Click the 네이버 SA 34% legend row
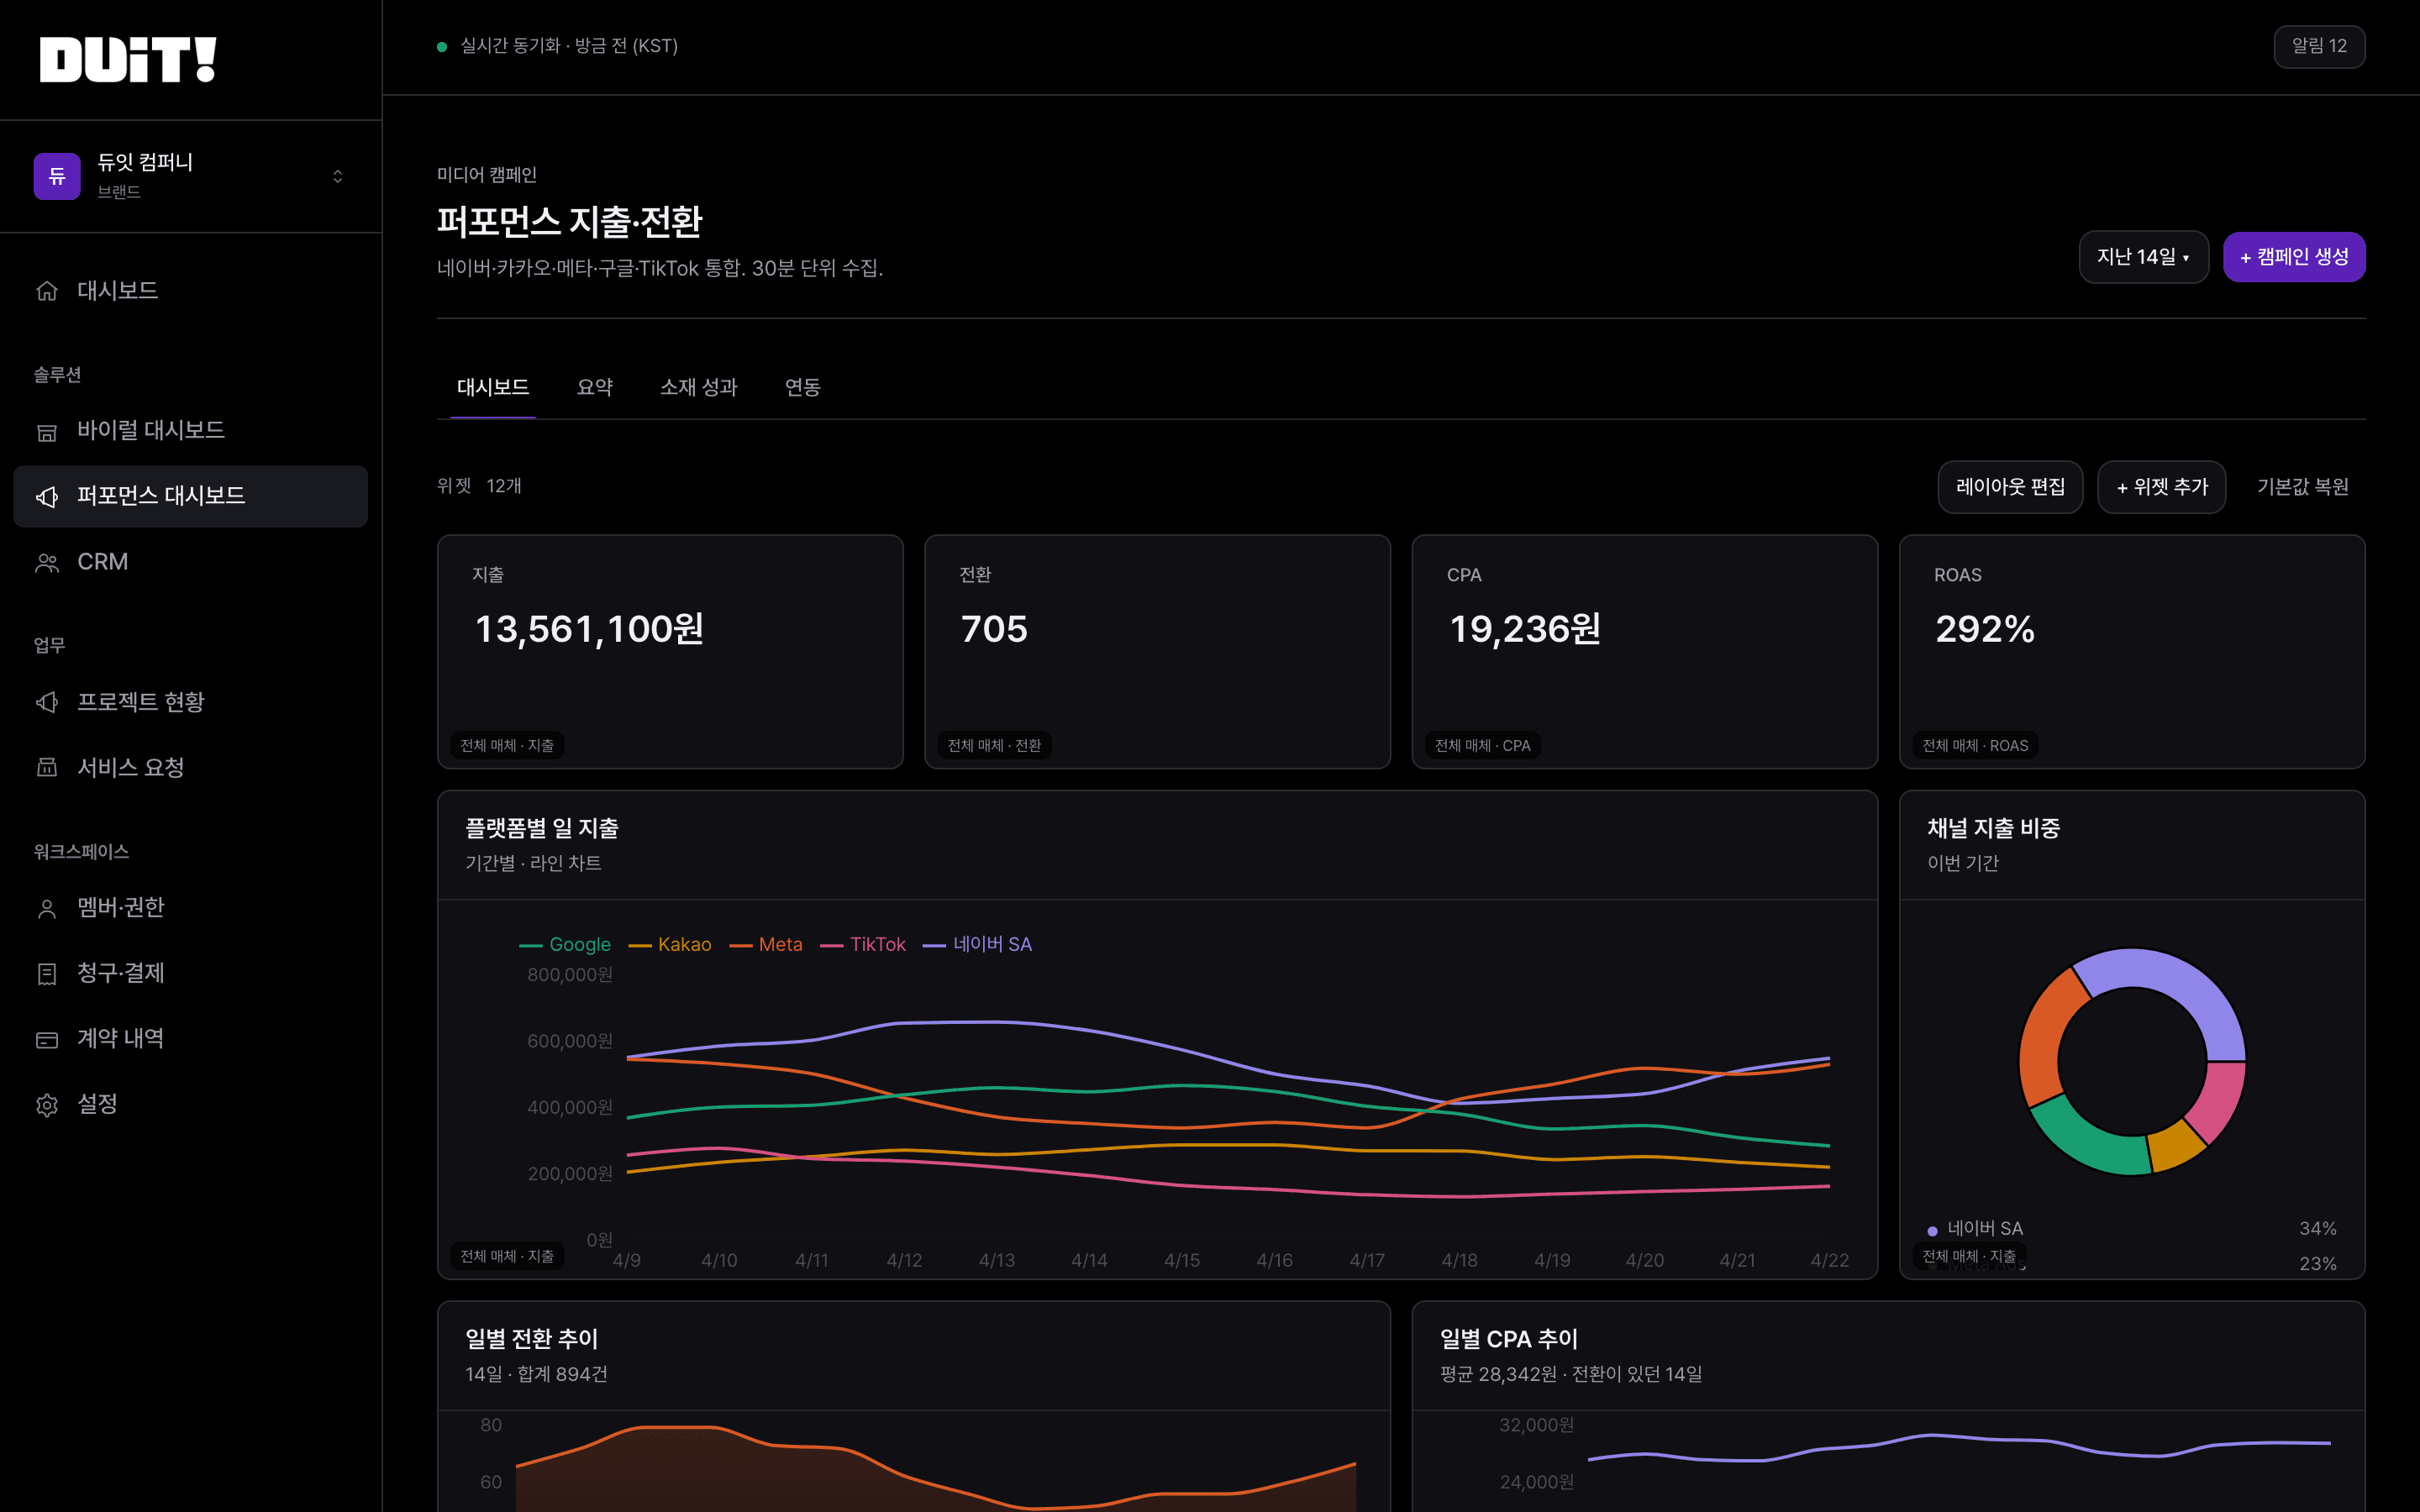The width and height of the screenshot is (2420, 1512). 2132,1229
